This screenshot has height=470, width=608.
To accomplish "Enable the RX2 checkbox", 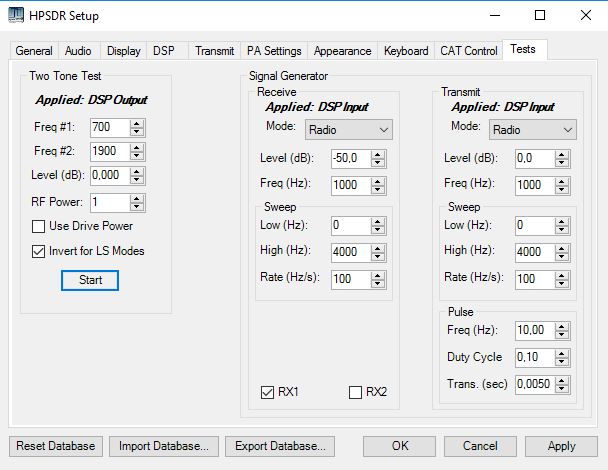I will click(355, 392).
